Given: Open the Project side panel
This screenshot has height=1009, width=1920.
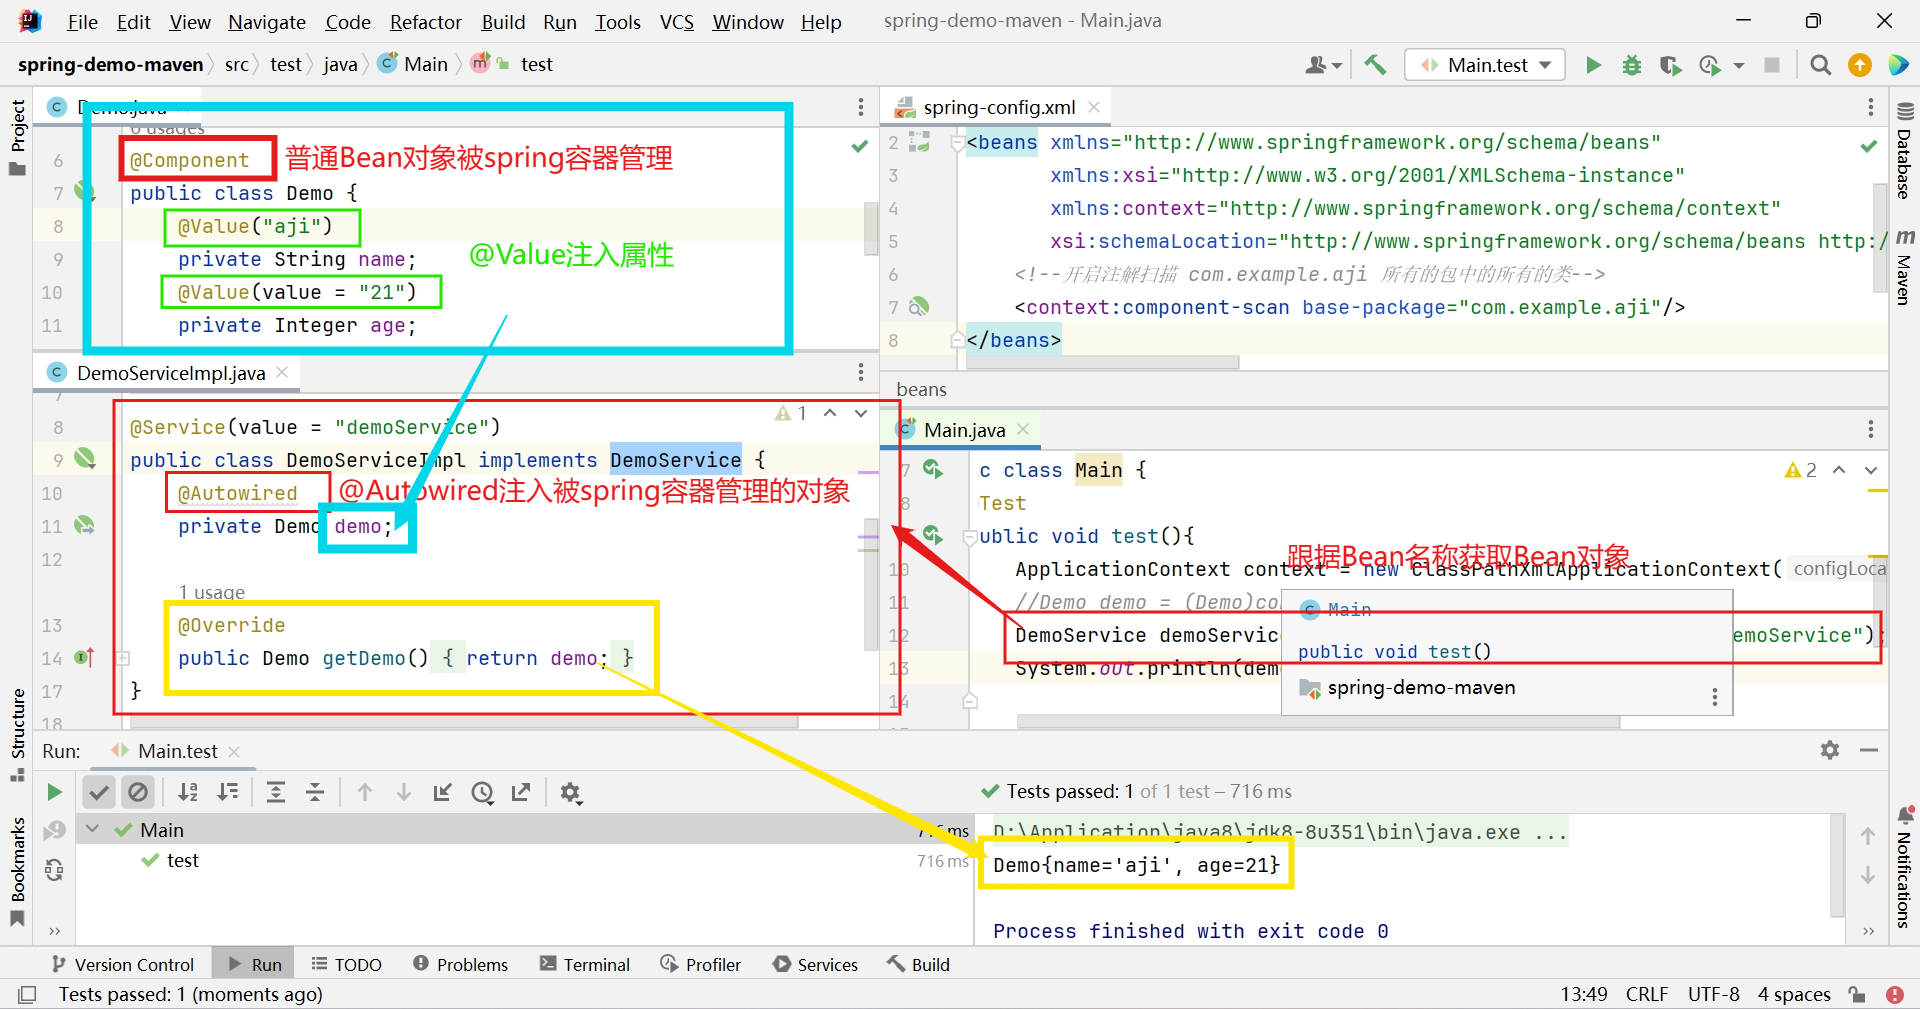Looking at the screenshot, I should click(x=17, y=137).
